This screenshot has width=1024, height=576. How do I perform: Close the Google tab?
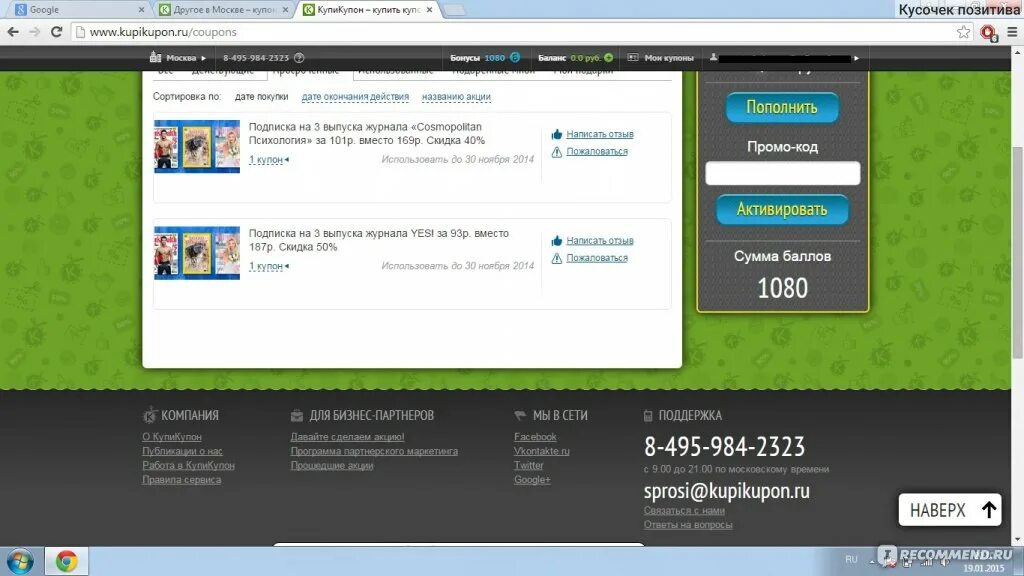click(x=142, y=10)
